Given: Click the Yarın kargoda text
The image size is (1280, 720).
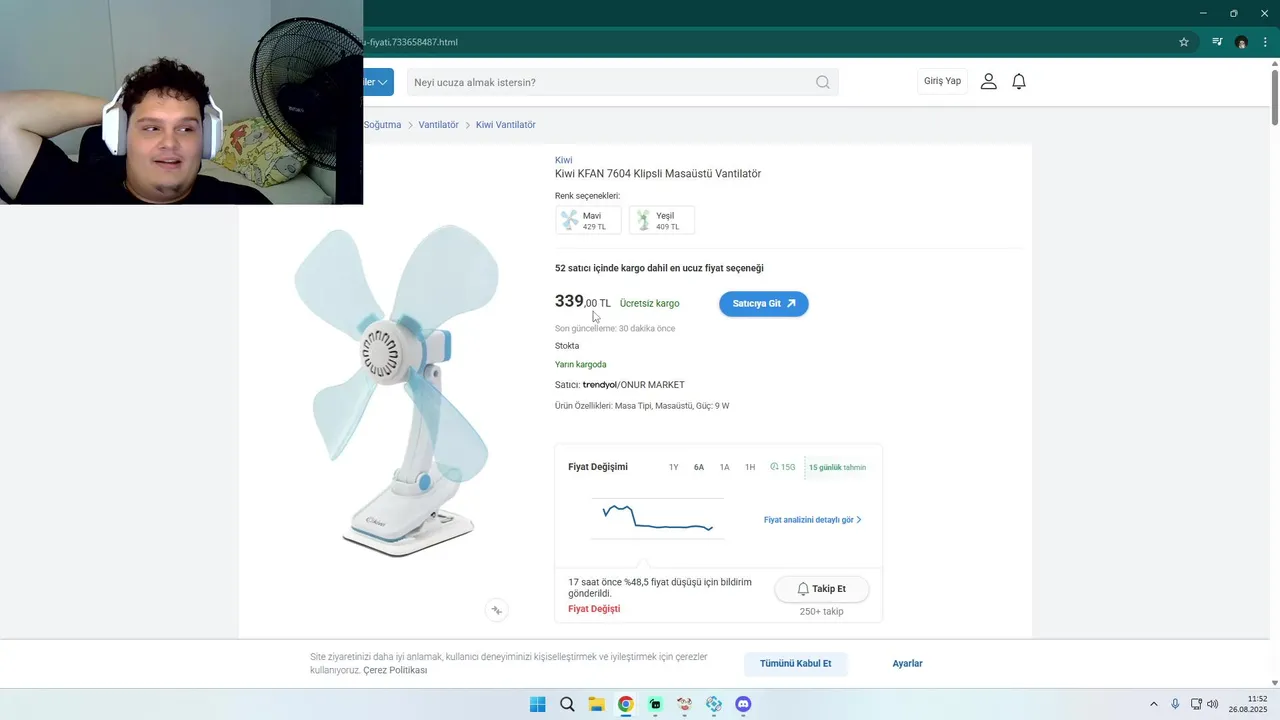Looking at the screenshot, I should (x=581, y=365).
